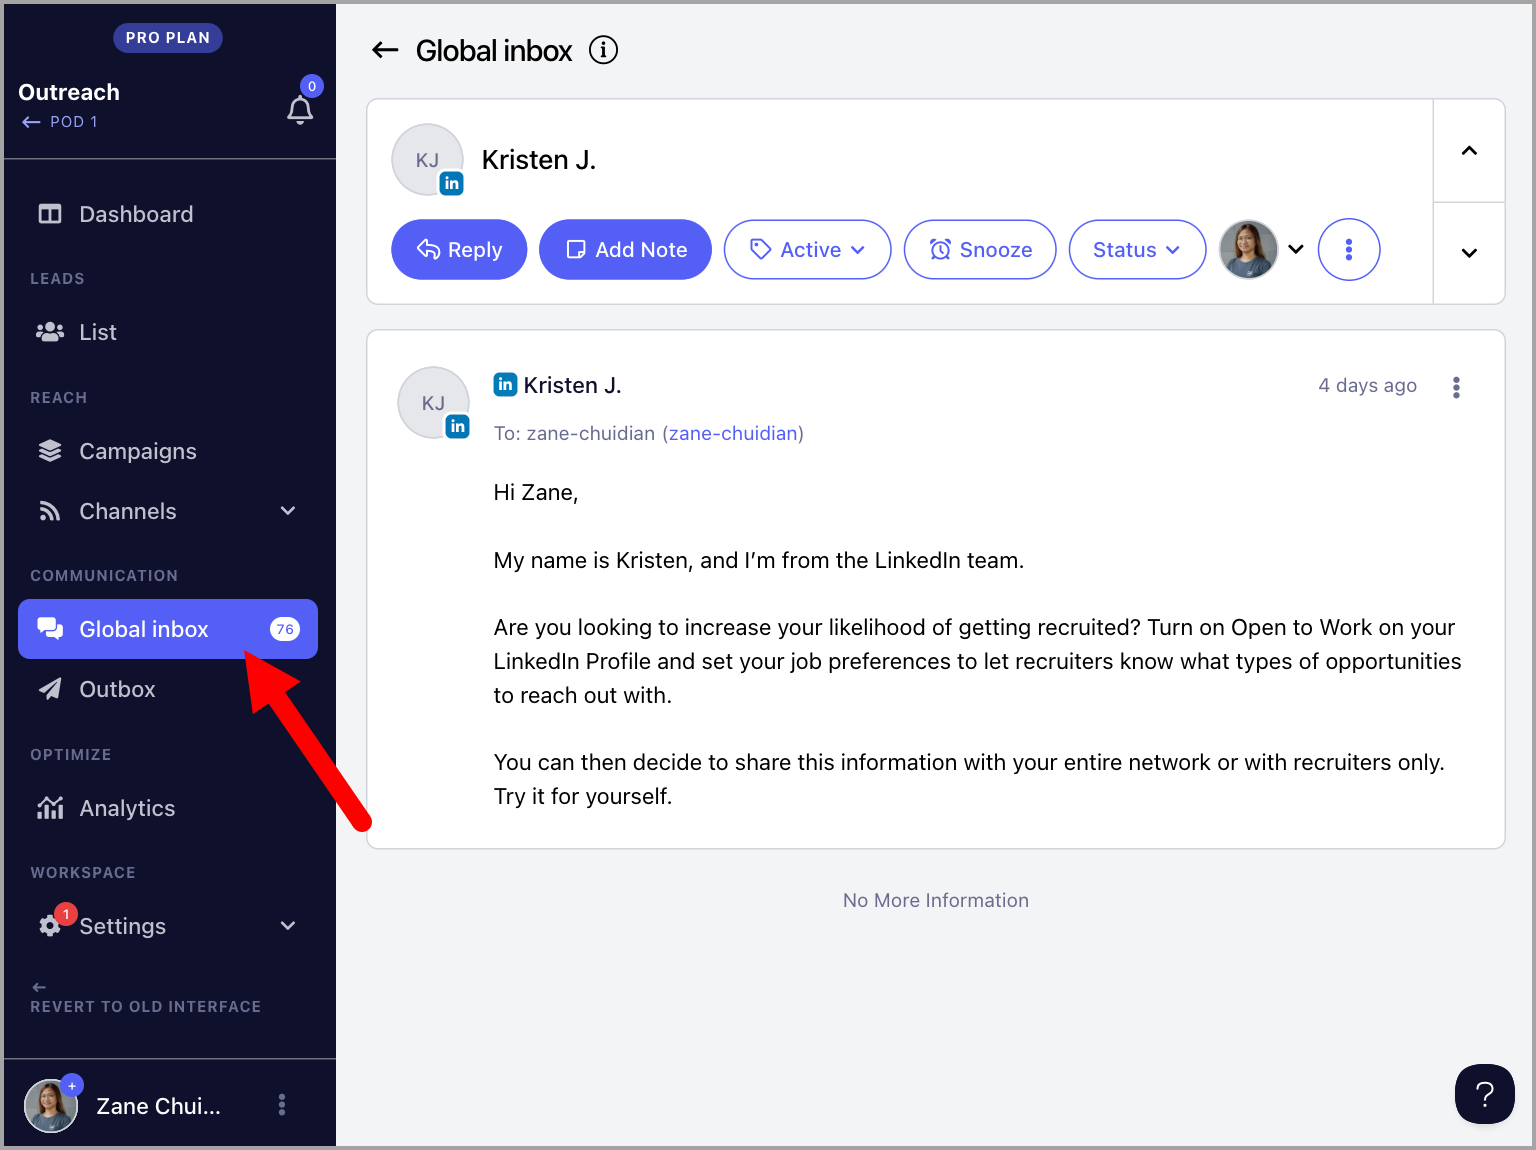Click the left arrow beside POD 1
The height and width of the screenshot is (1150, 1536).
(x=31, y=122)
